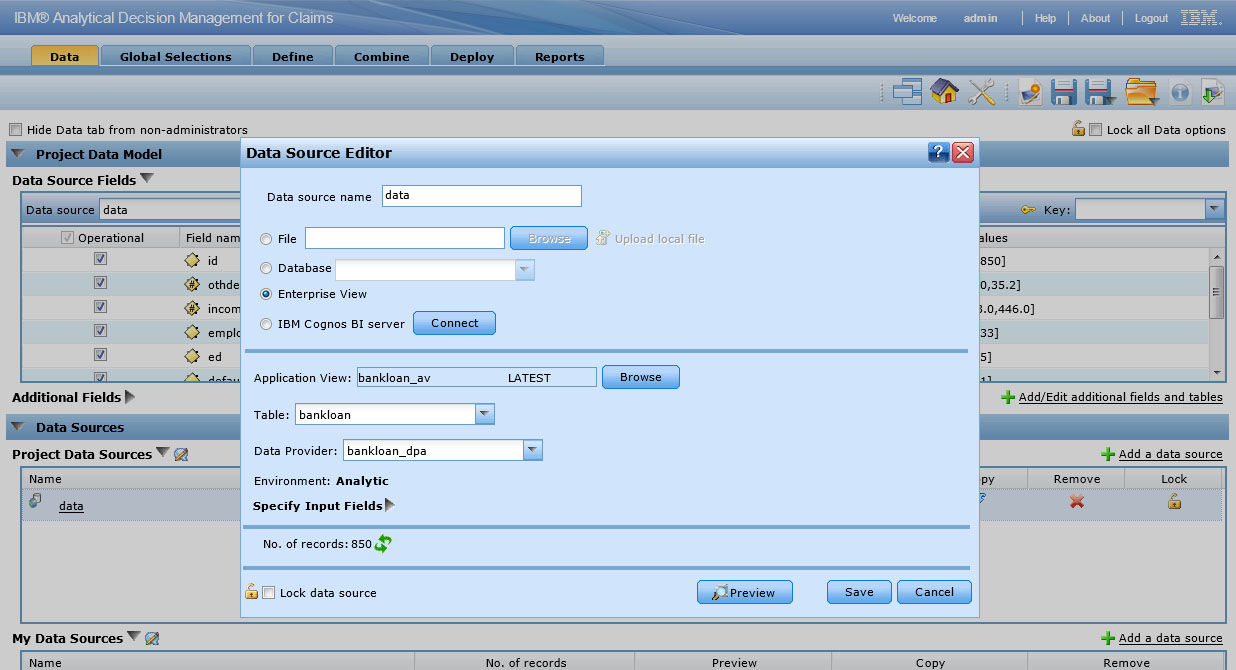Show info with blue i icon

click(x=1180, y=92)
